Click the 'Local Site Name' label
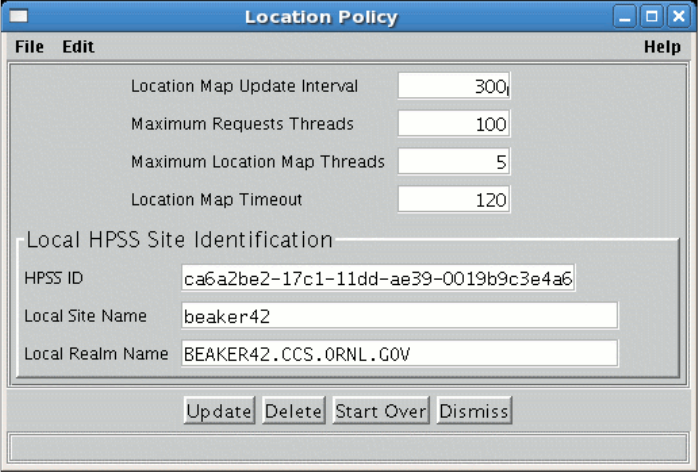Viewport: 698px width, 472px height. 85,316
